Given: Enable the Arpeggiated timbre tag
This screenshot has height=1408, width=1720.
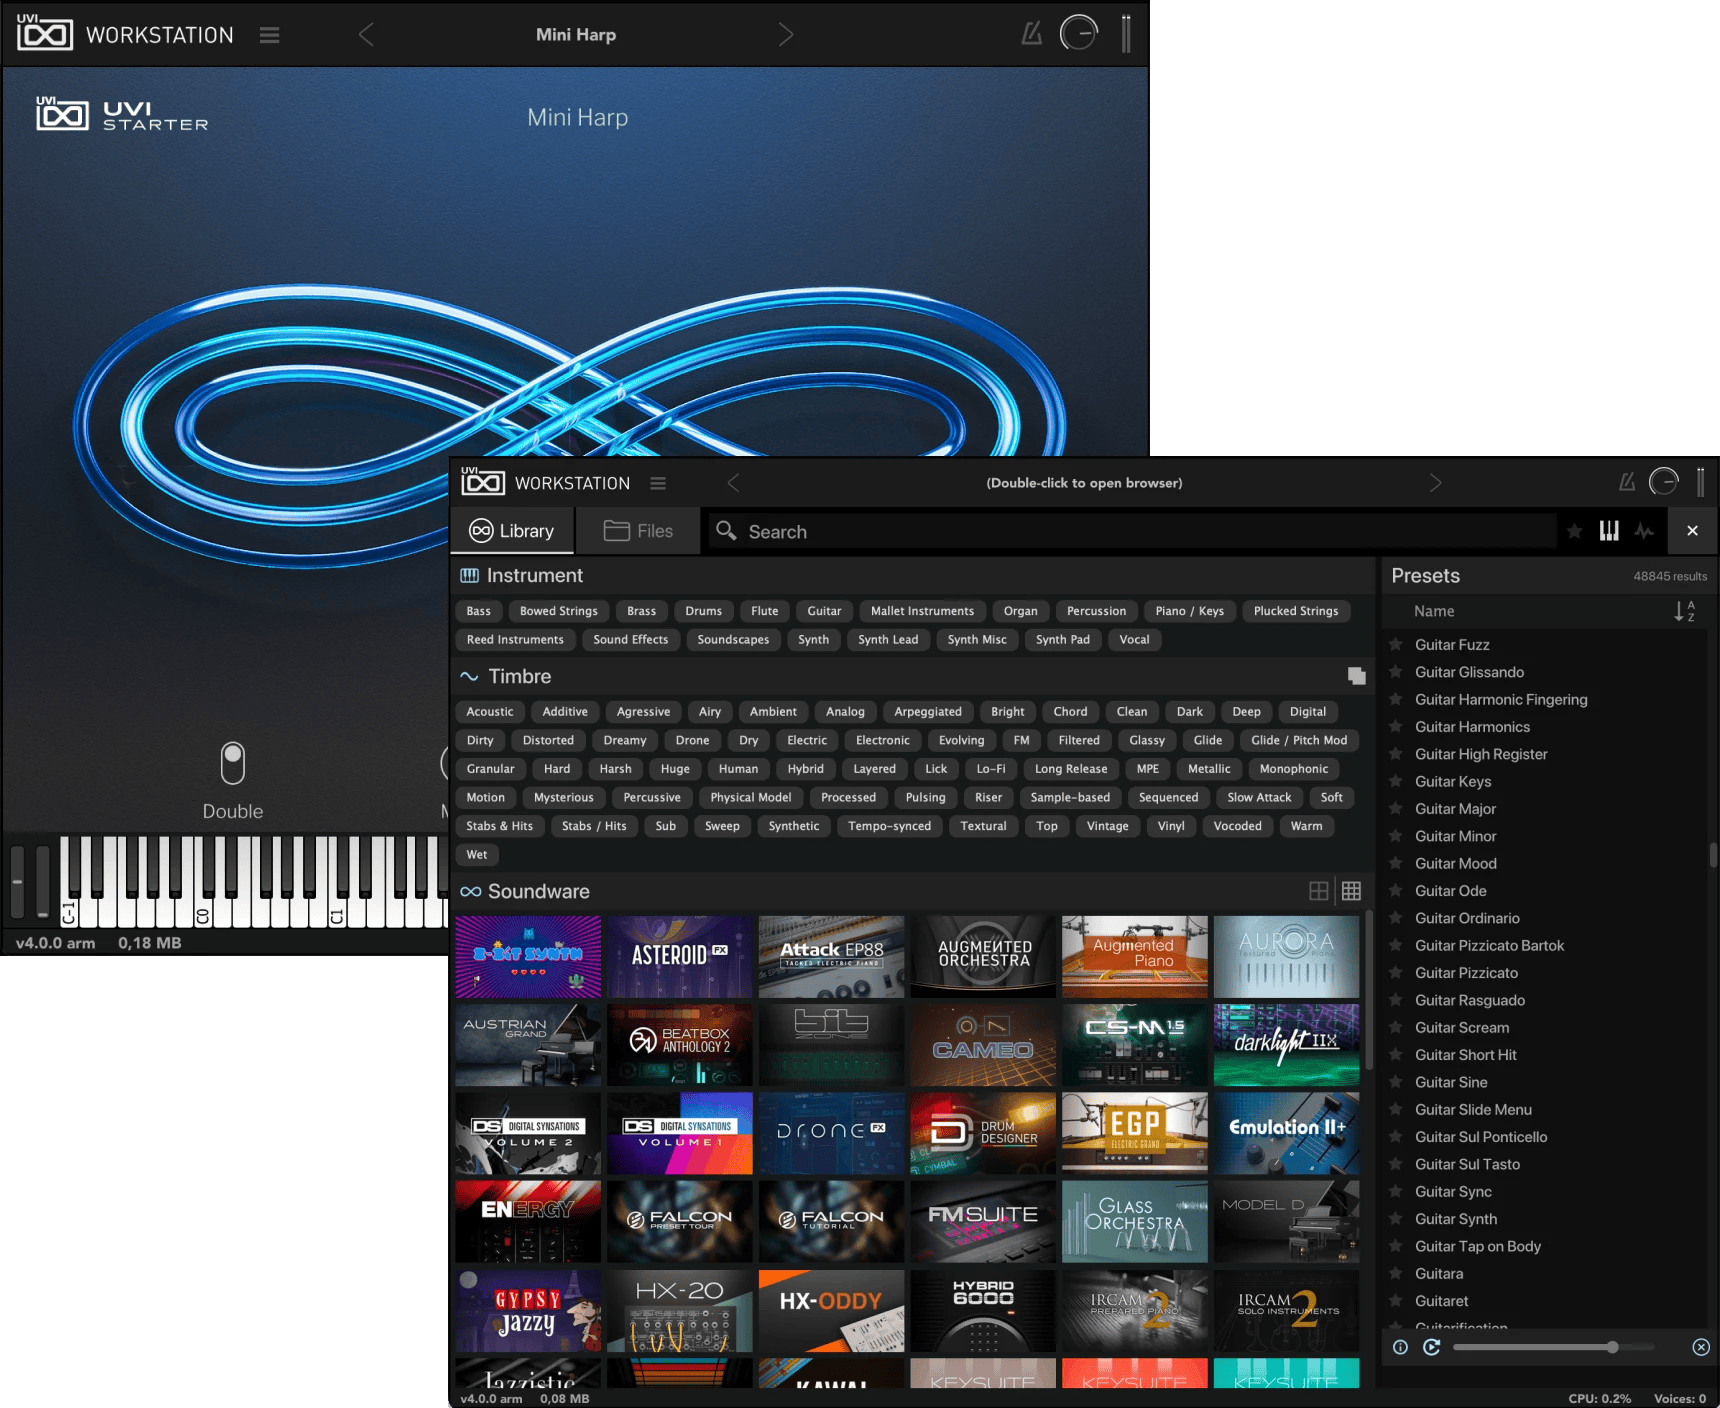Looking at the screenshot, I should (x=927, y=712).
